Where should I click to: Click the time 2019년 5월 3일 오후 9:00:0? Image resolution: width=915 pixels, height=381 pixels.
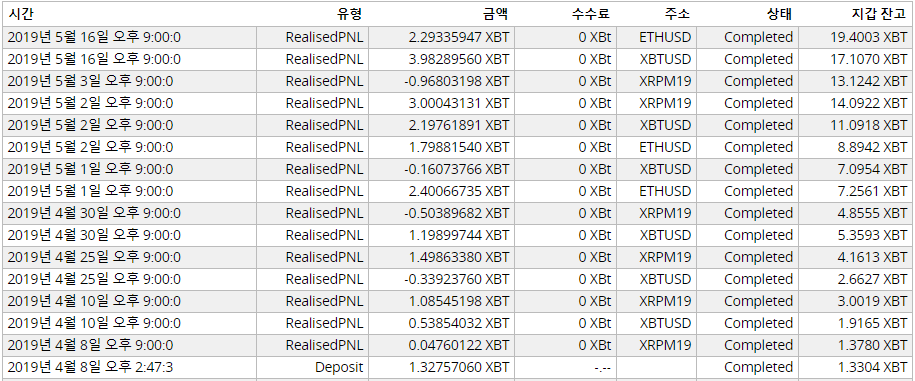pyautogui.click(x=90, y=82)
